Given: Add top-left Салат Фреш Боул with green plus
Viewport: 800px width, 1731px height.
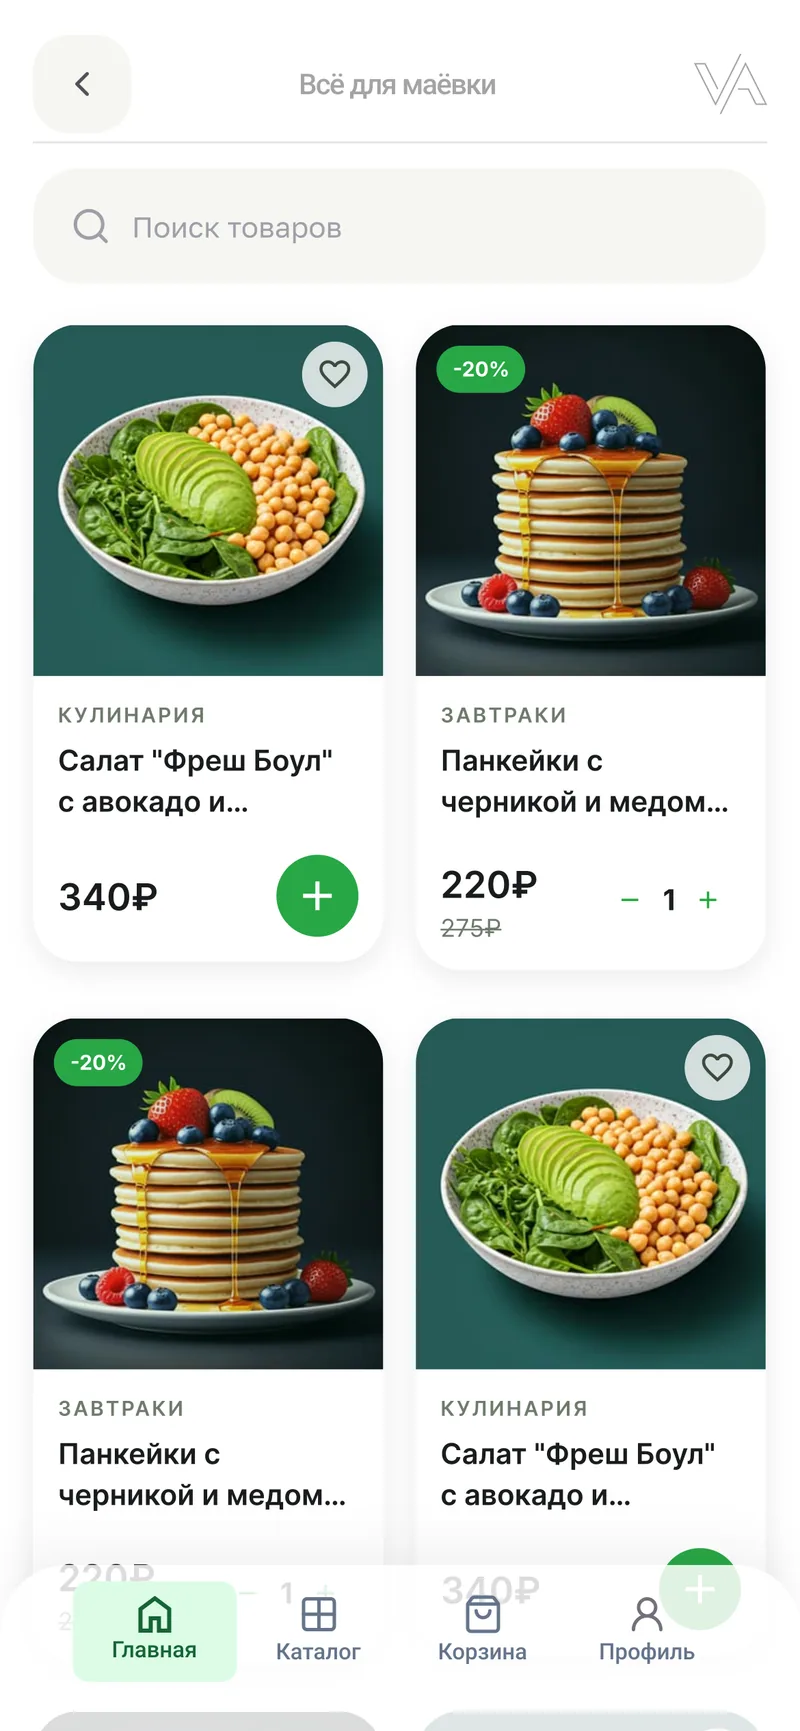Looking at the screenshot, I should pos(317,896).
